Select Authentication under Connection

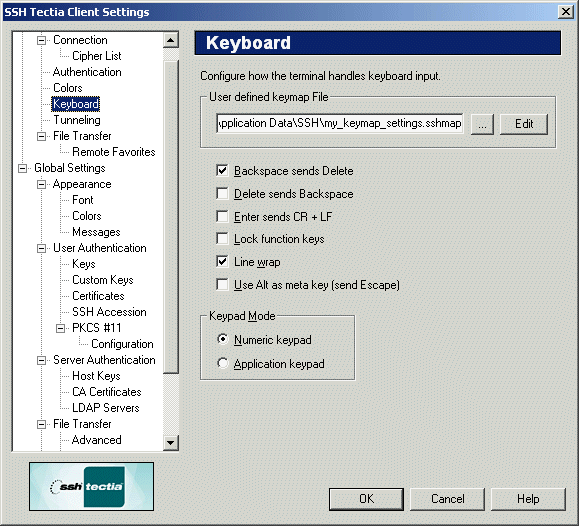87,72
